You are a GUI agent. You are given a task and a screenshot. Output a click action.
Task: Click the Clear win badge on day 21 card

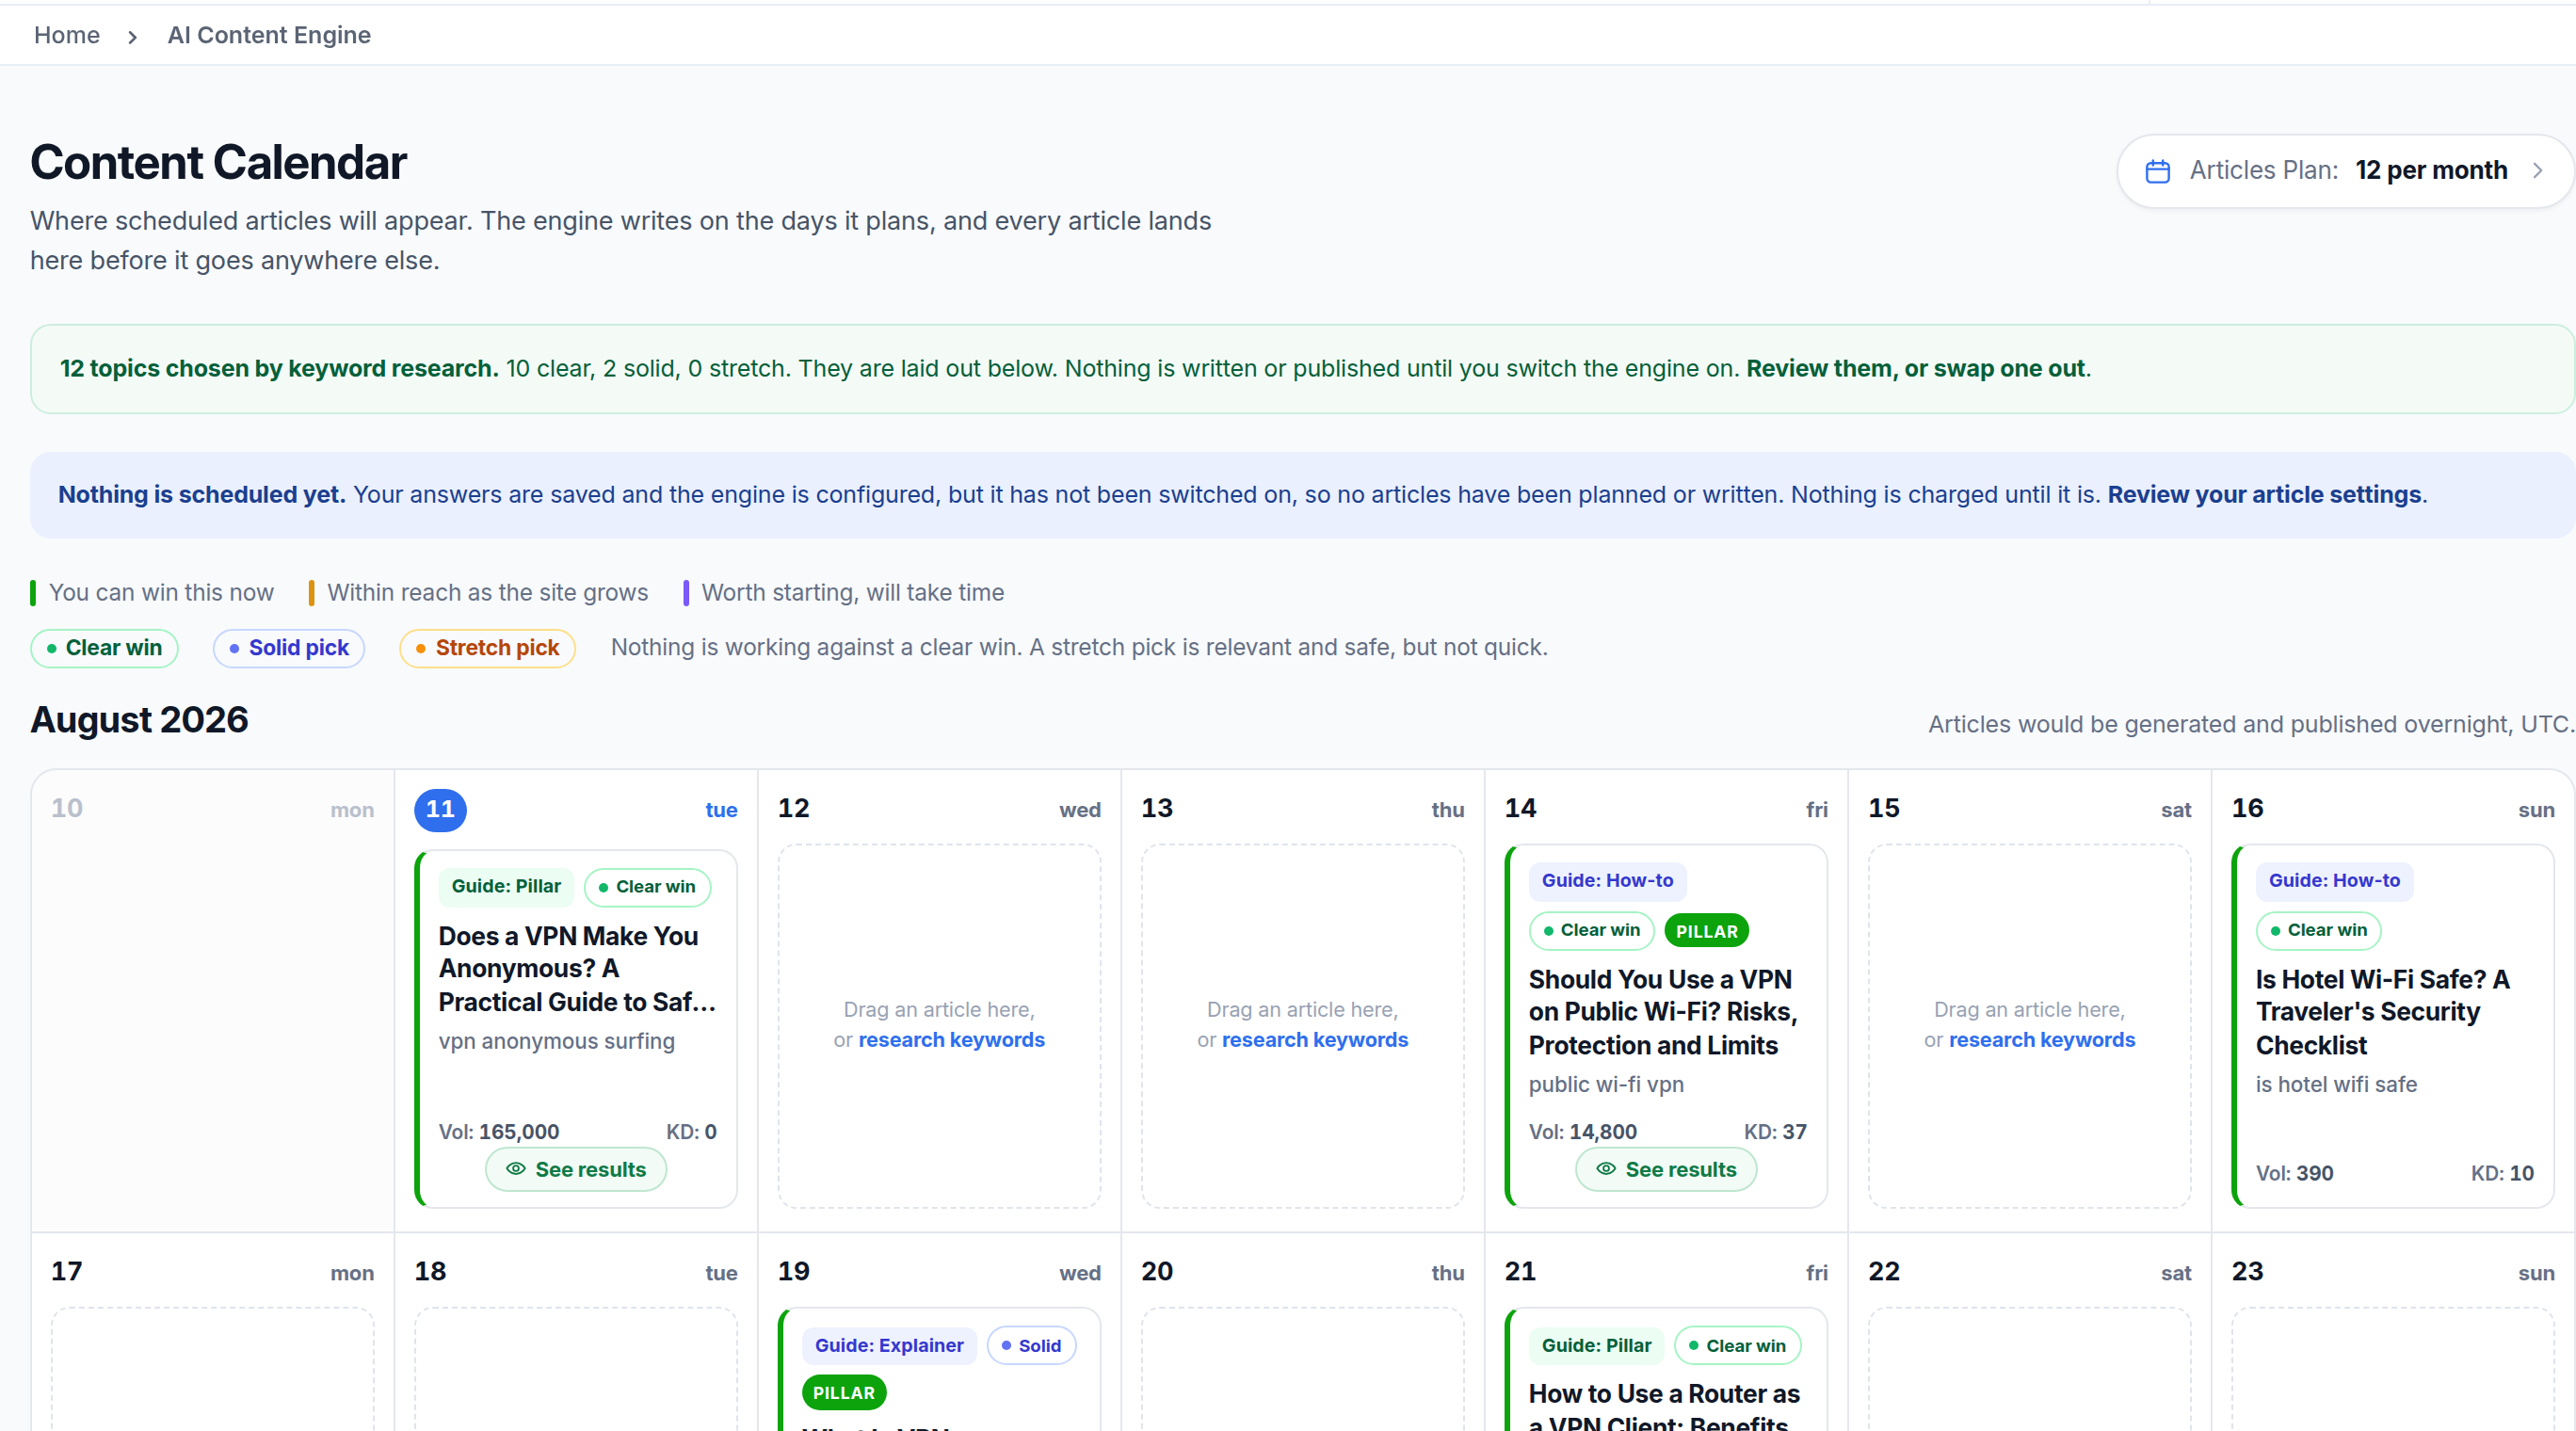(1738, 1346)
